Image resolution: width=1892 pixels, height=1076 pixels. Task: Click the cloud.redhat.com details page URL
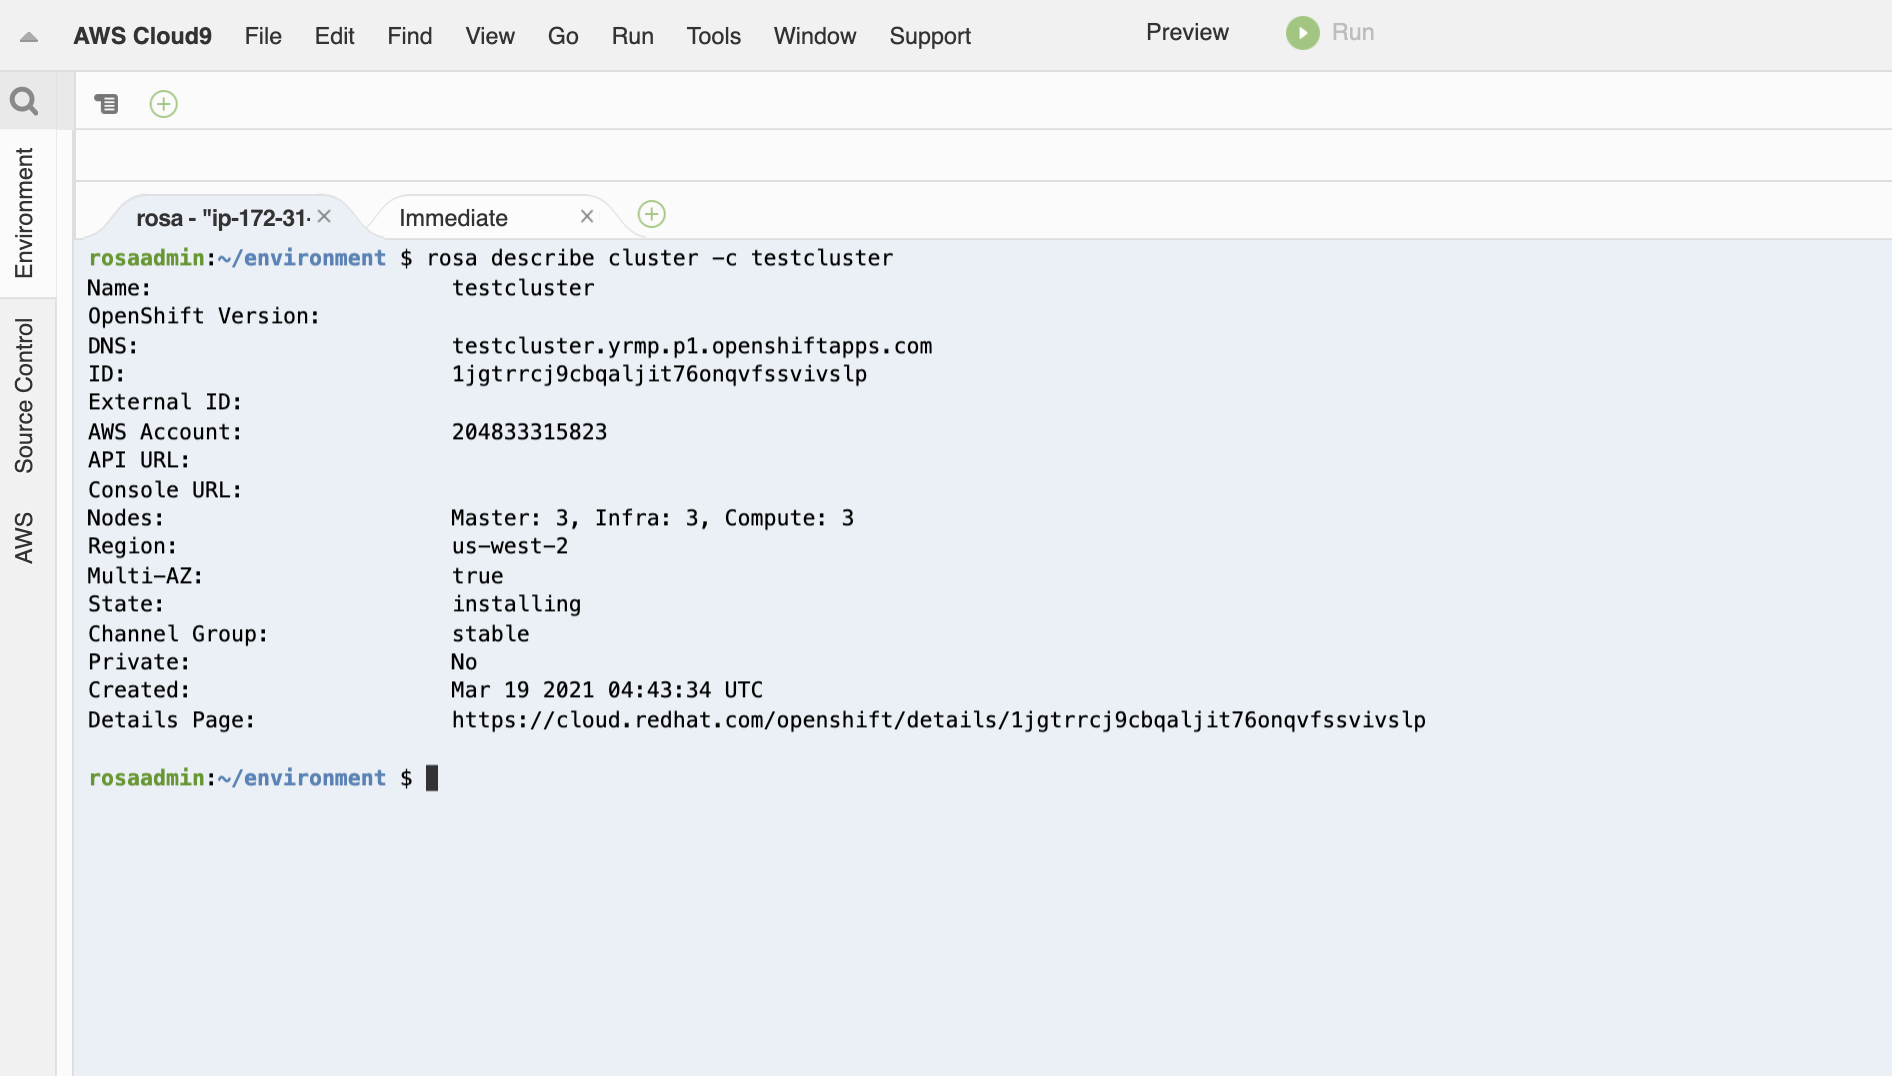(938, 720)
